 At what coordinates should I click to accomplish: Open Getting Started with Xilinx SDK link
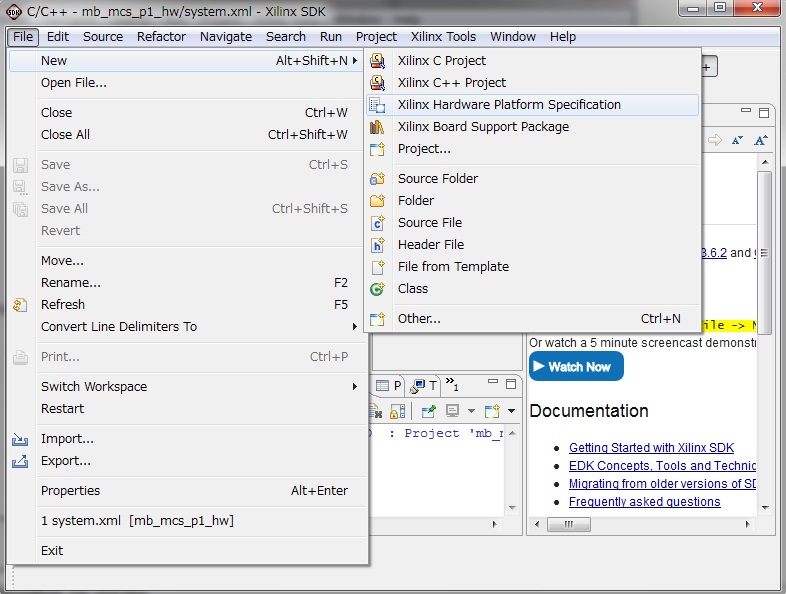pyautogui.click(x=651, y=448)
